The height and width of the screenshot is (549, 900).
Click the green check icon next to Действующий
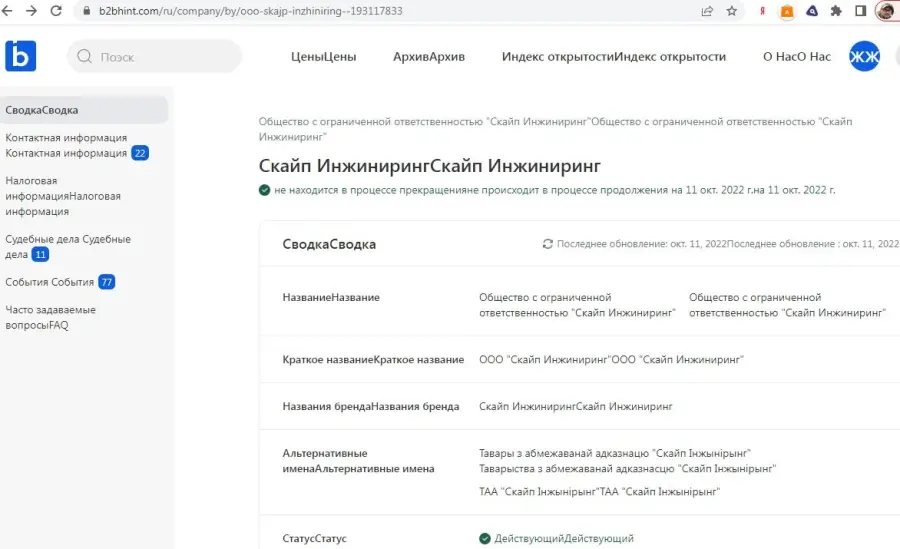[485, 539]
